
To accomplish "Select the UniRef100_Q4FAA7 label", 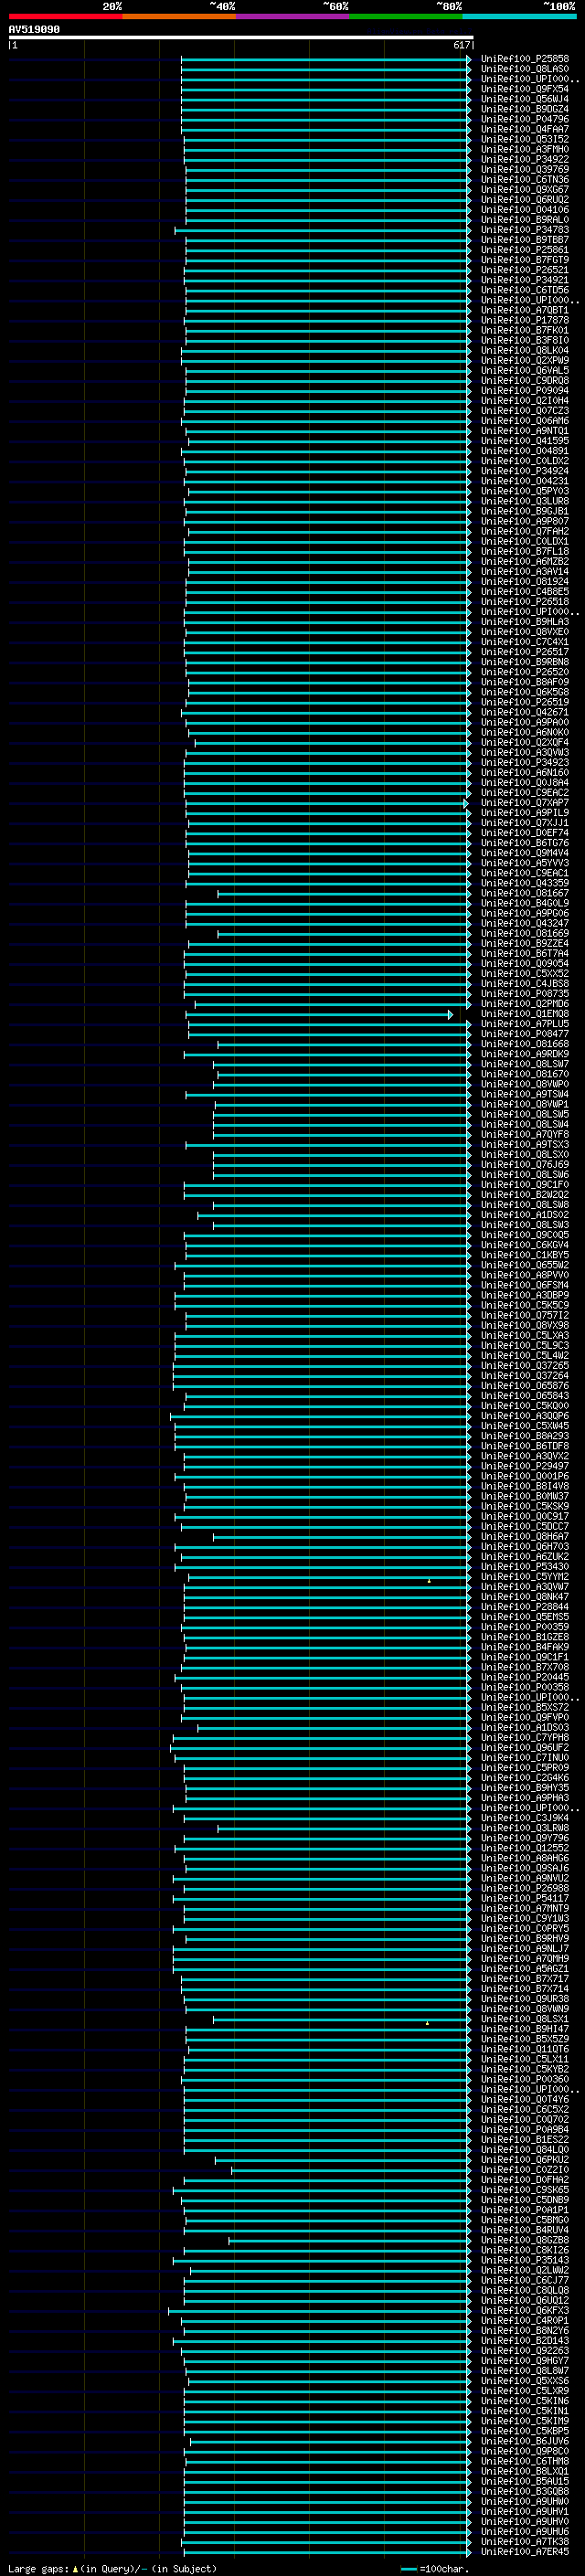I will (x=525, y=129).
